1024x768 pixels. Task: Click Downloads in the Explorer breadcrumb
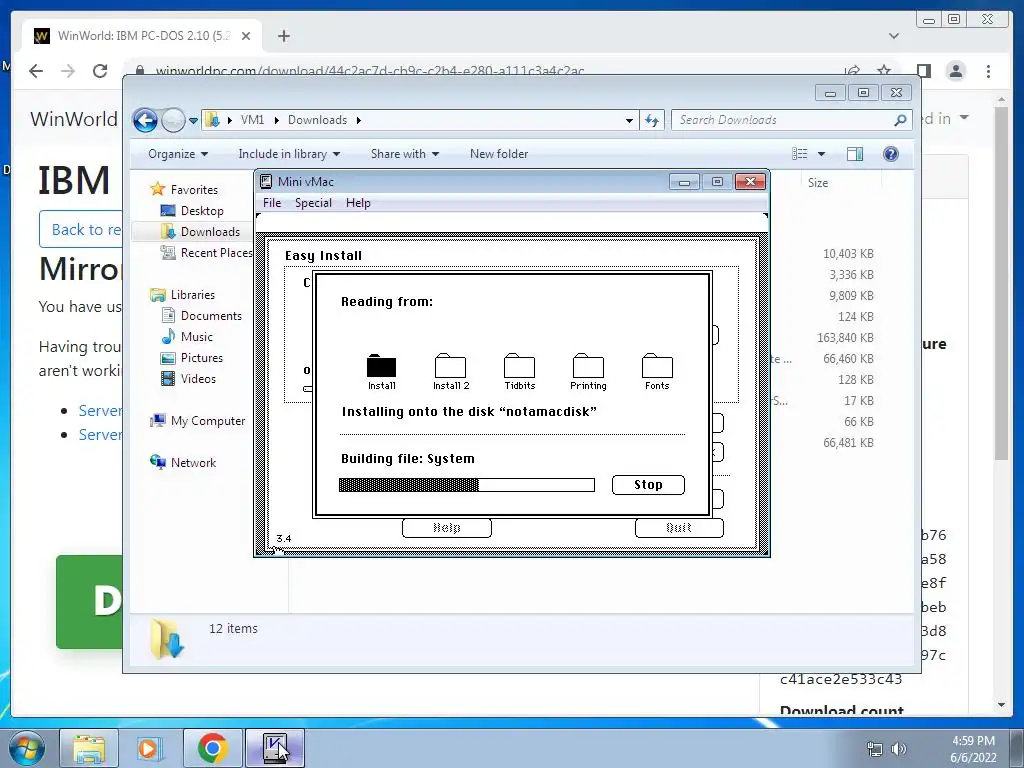(317, 120)
